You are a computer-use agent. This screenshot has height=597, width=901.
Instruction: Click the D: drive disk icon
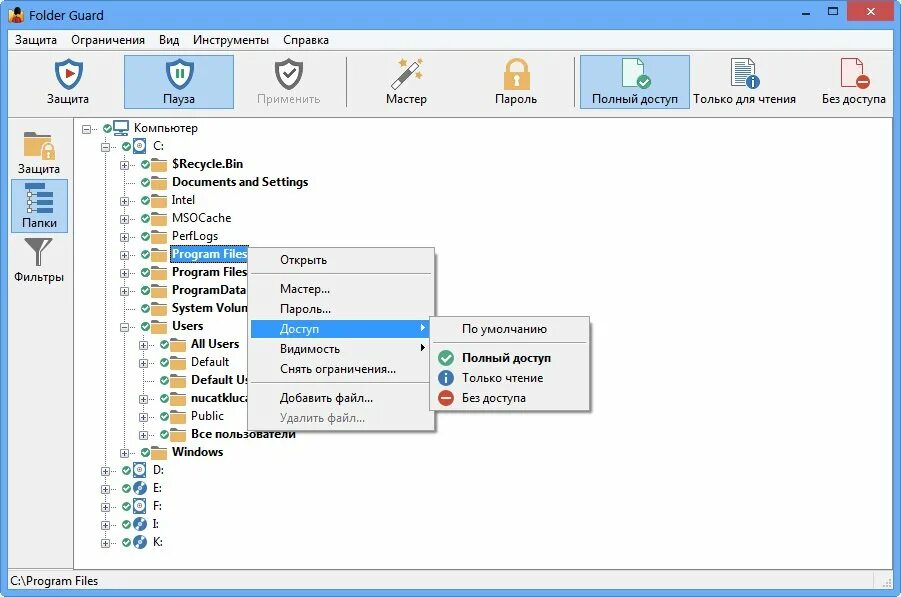pyautogui.click(x=140, y=470)
